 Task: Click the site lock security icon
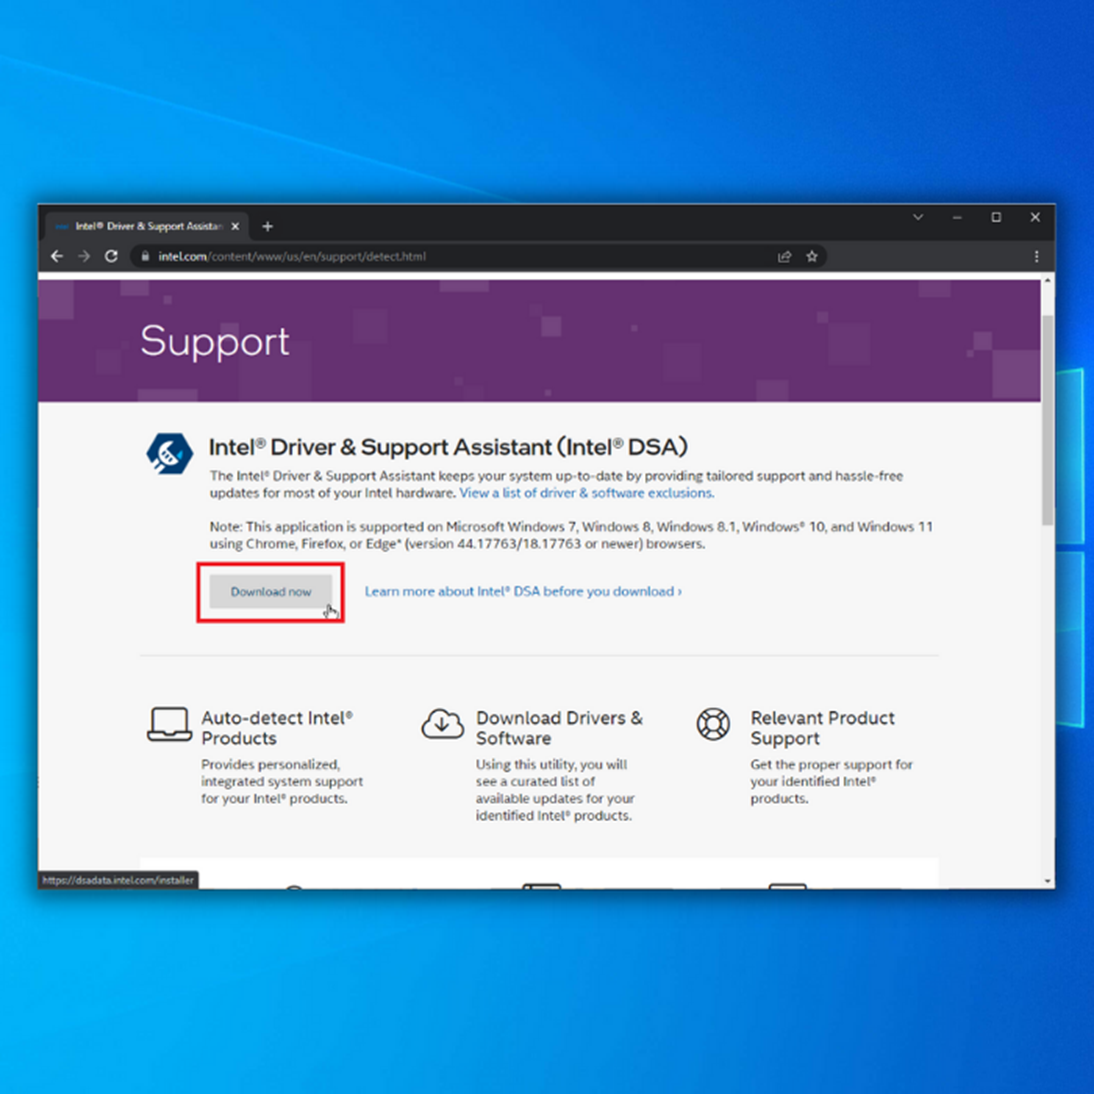[145, 257]
